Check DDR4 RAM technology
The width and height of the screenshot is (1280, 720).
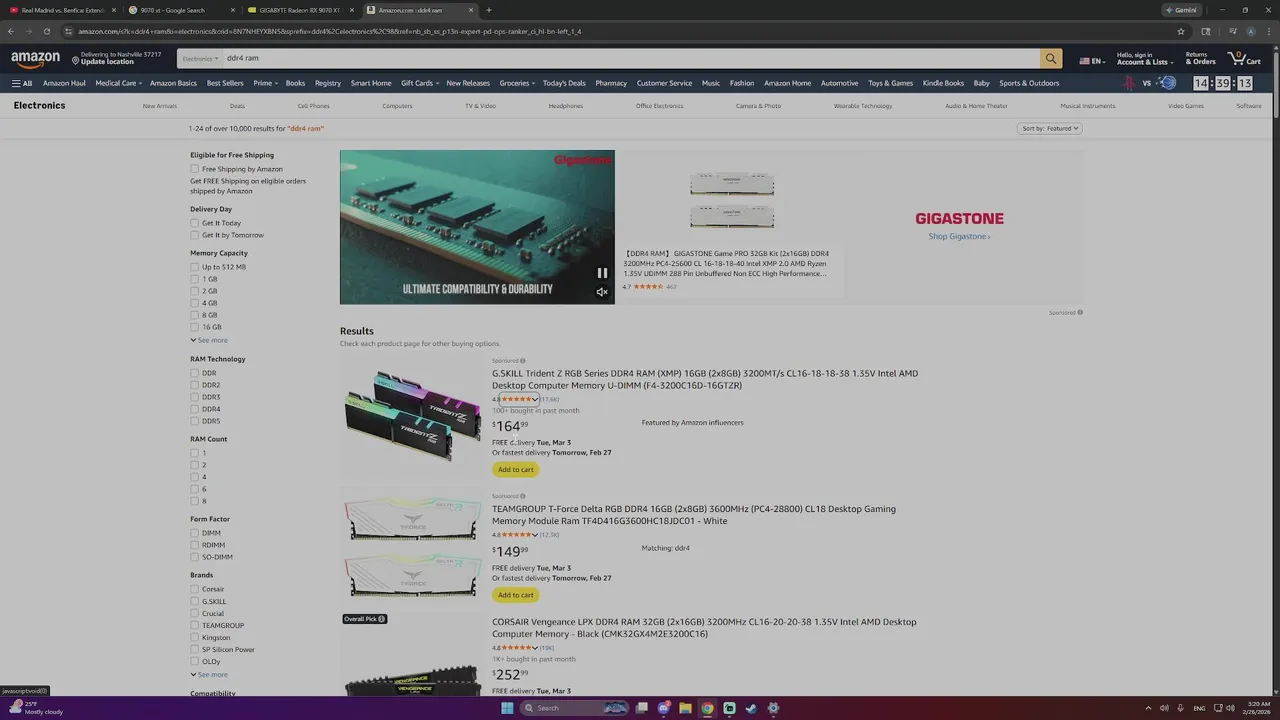(x=195, y=409)
